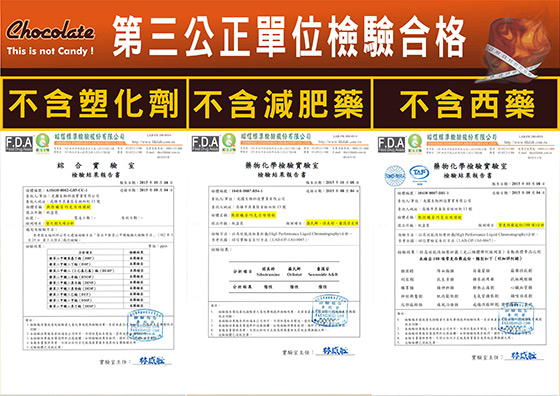Select the 不含減肥藥 banner
The image size is (560, 396).
[279, 104]
